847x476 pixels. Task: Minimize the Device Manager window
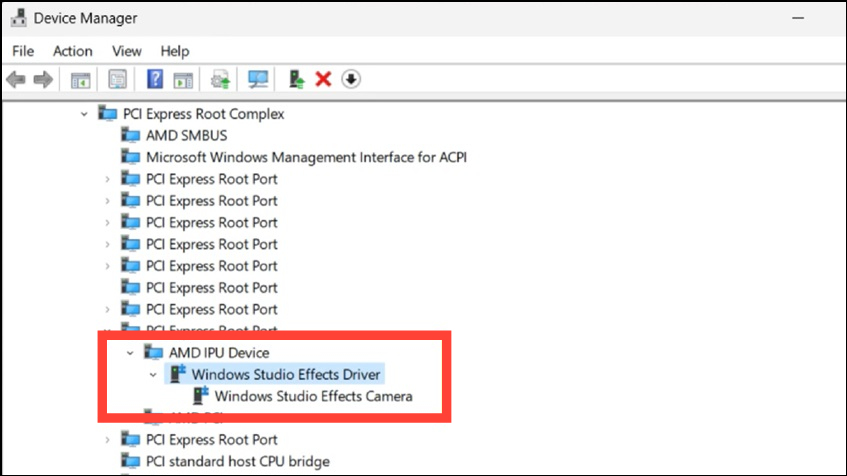coord(798,18)
